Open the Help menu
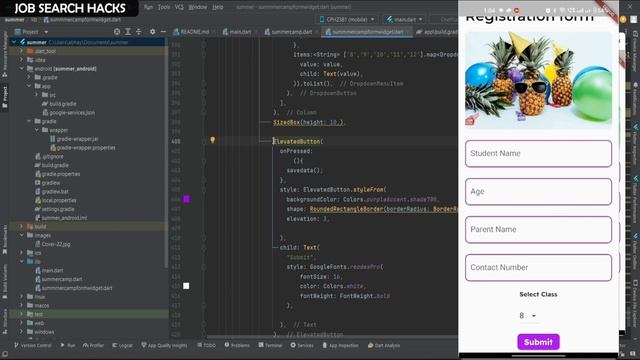 (x=218, y=7)
